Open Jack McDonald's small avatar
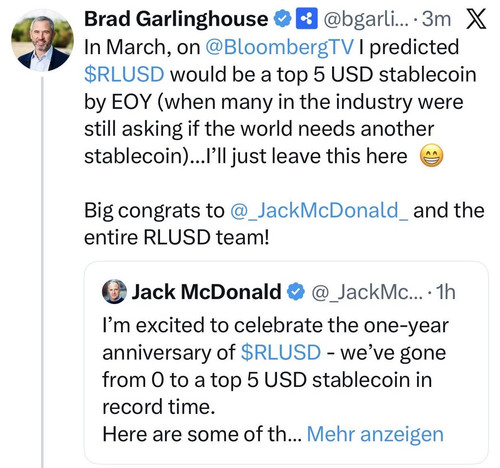 (114, 291)
